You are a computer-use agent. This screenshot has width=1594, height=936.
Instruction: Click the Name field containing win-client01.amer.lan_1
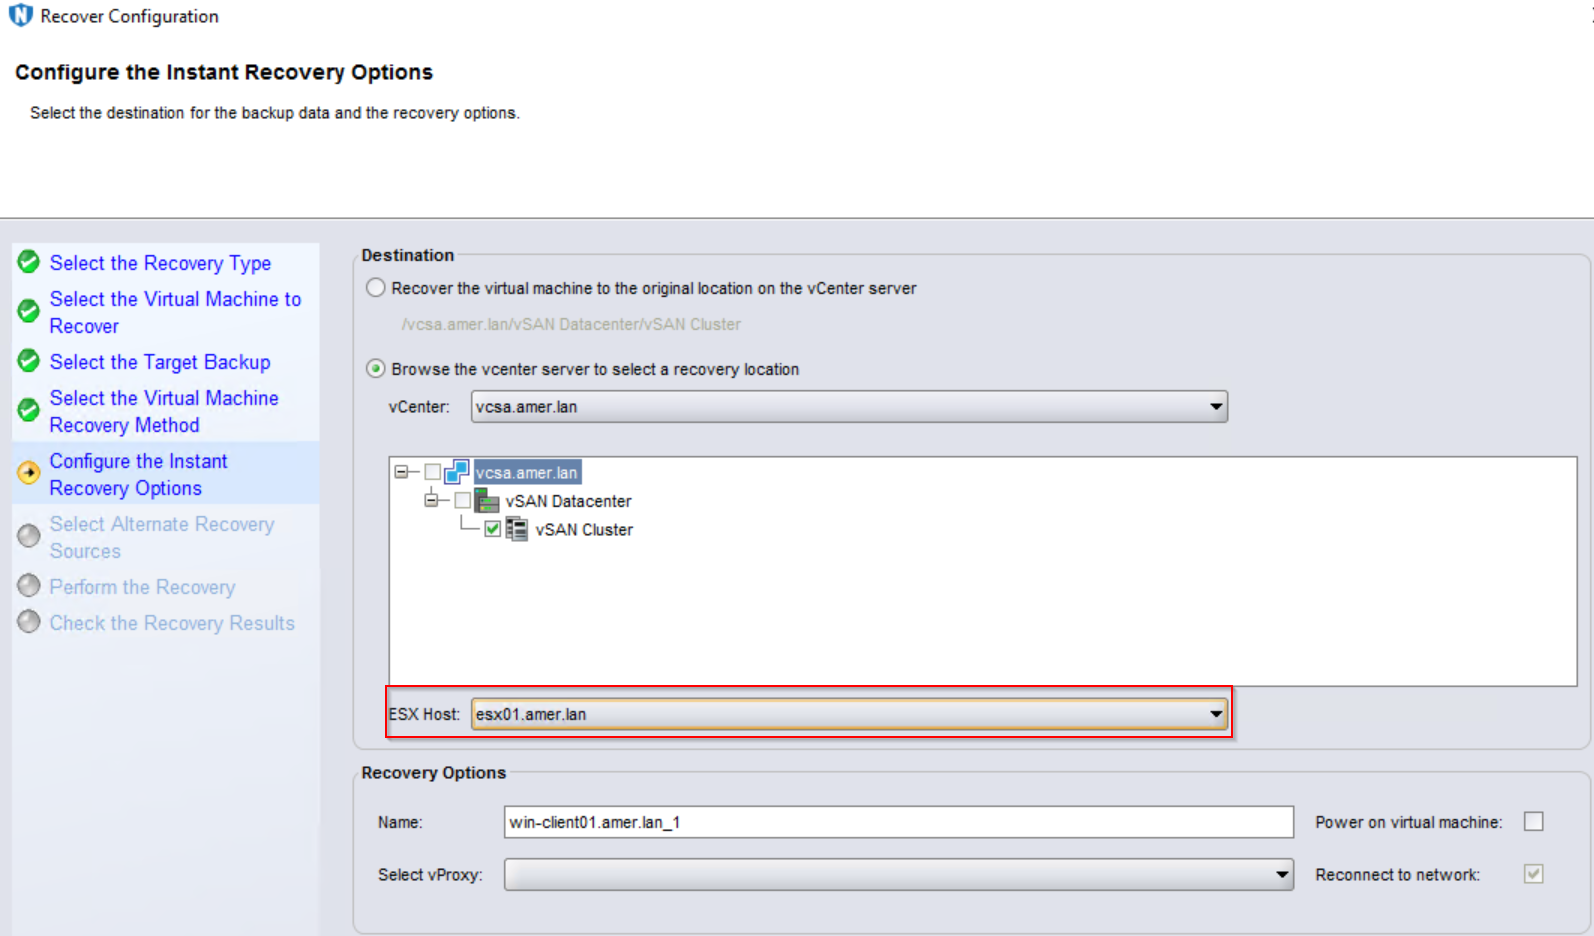click(x=898, y=822)
